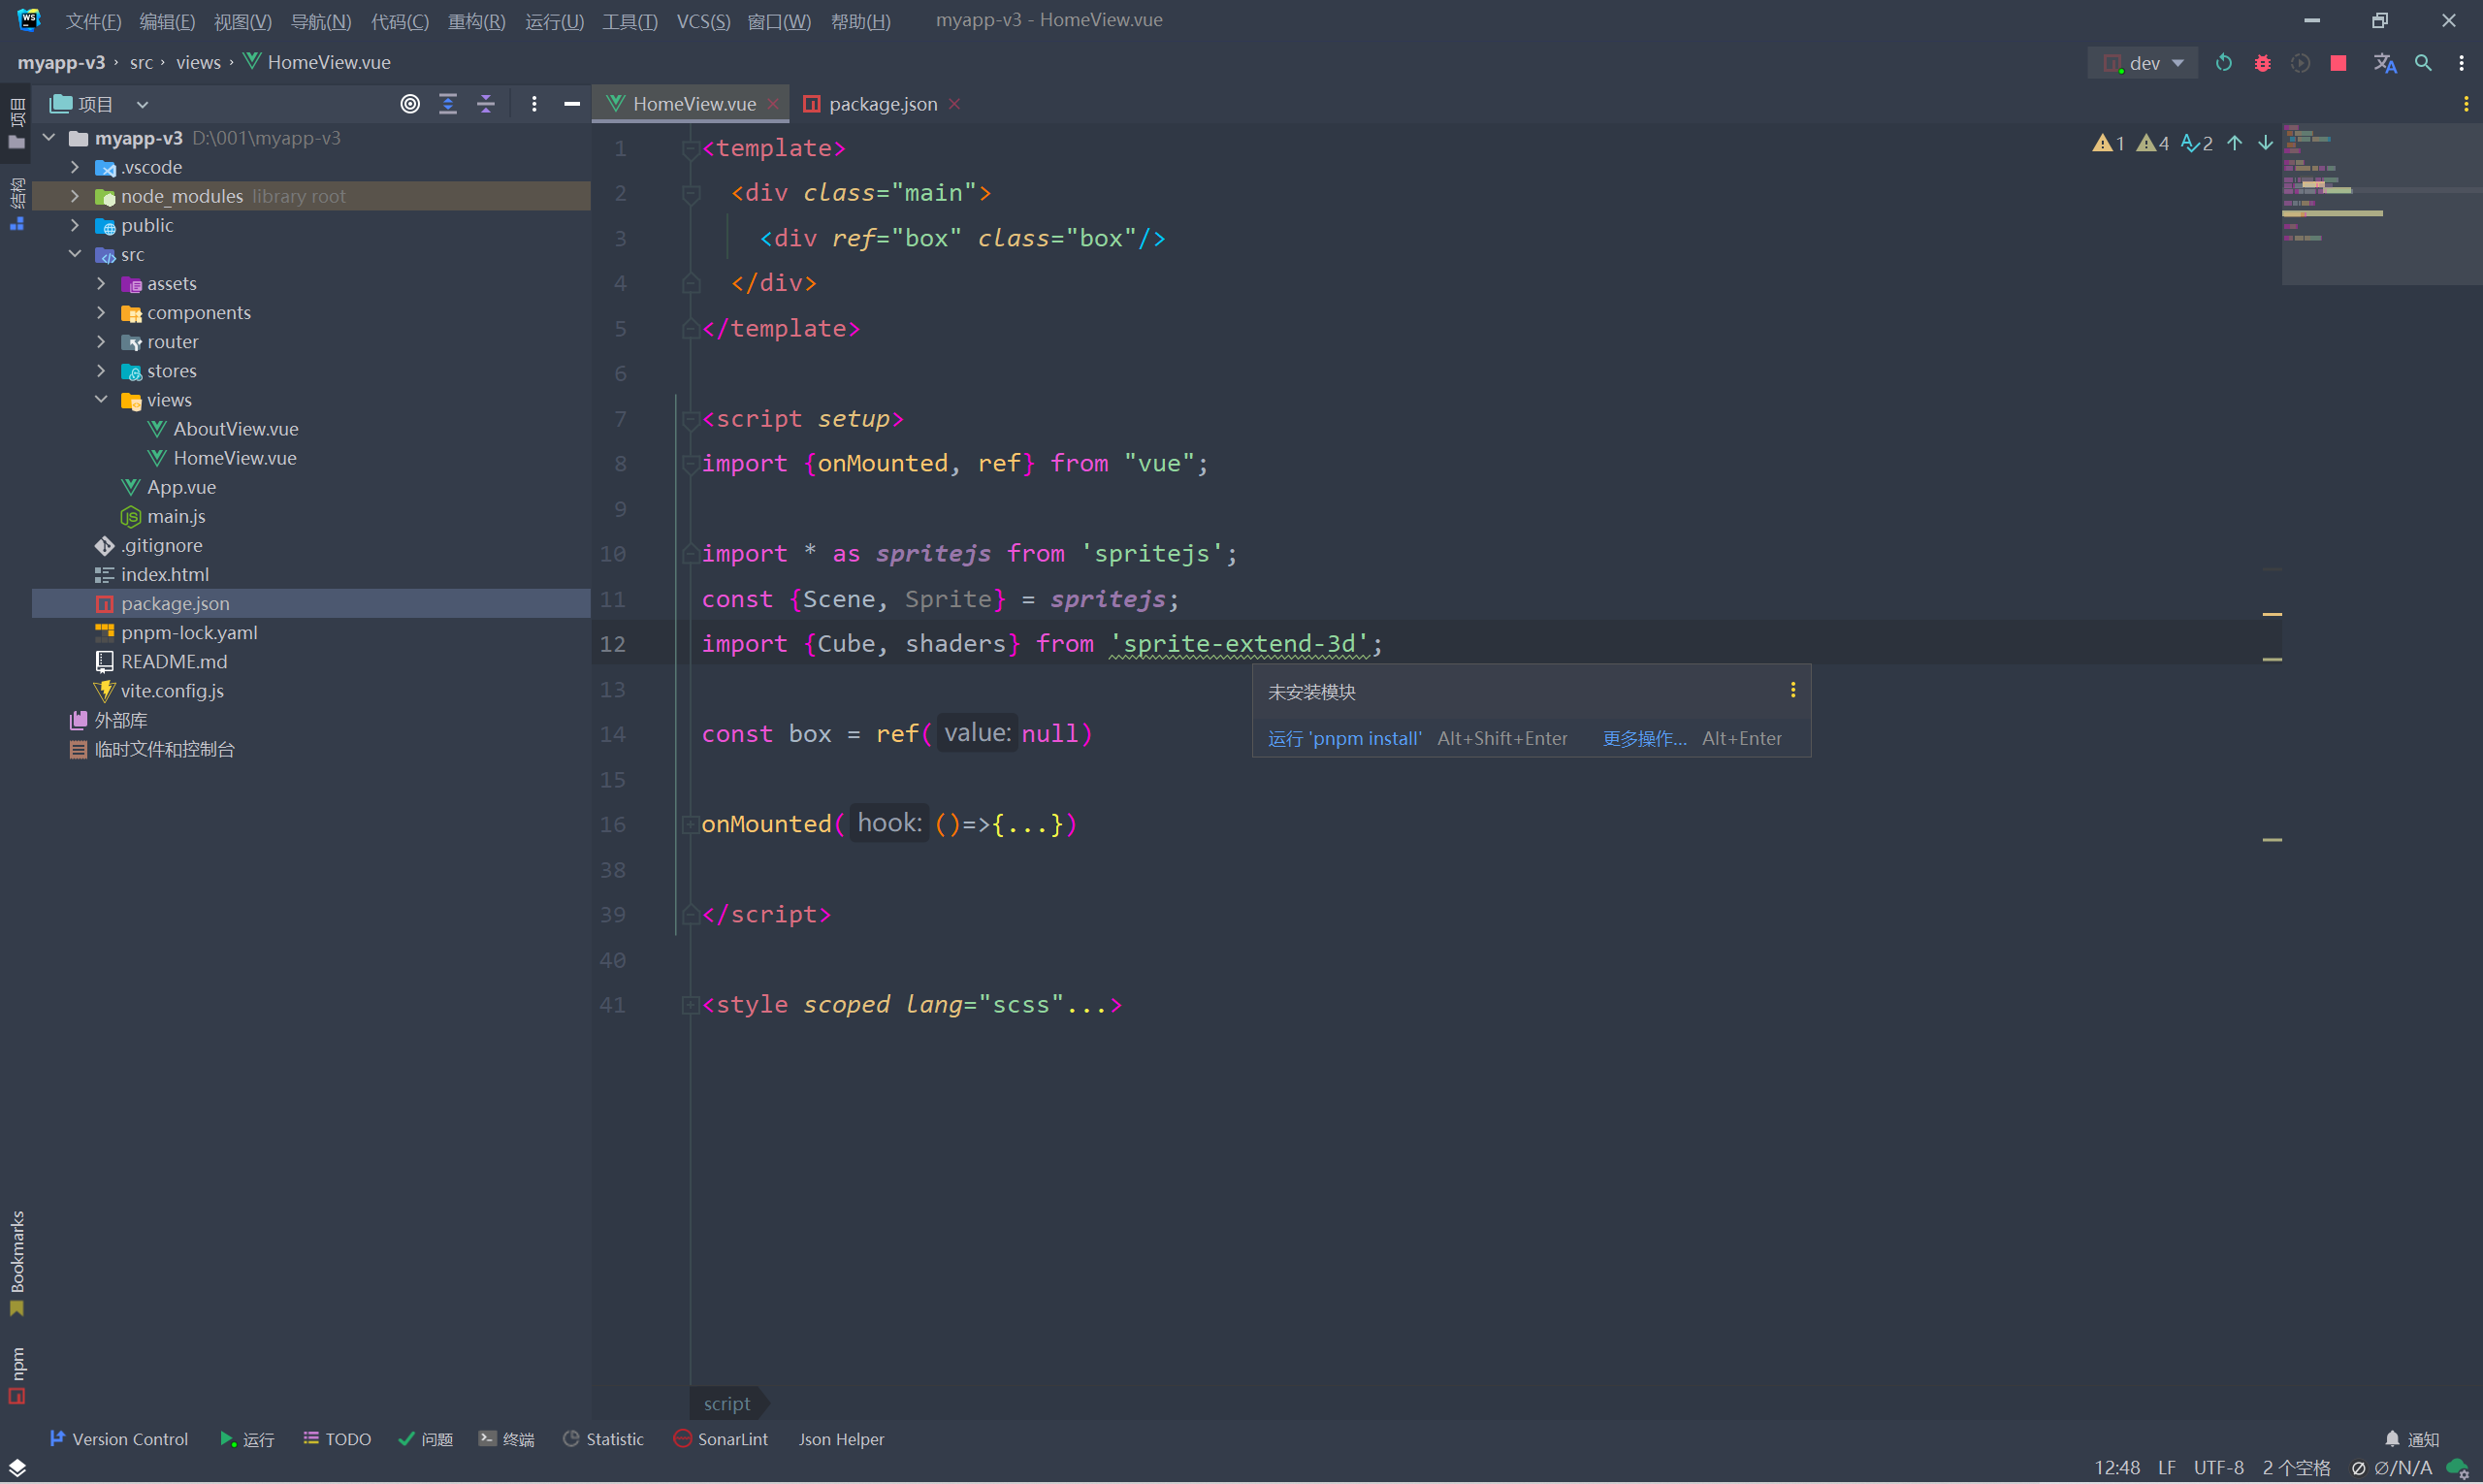Rerun the 'dev' run configuration
2483x1484 pixels.
pos(2224,62)
